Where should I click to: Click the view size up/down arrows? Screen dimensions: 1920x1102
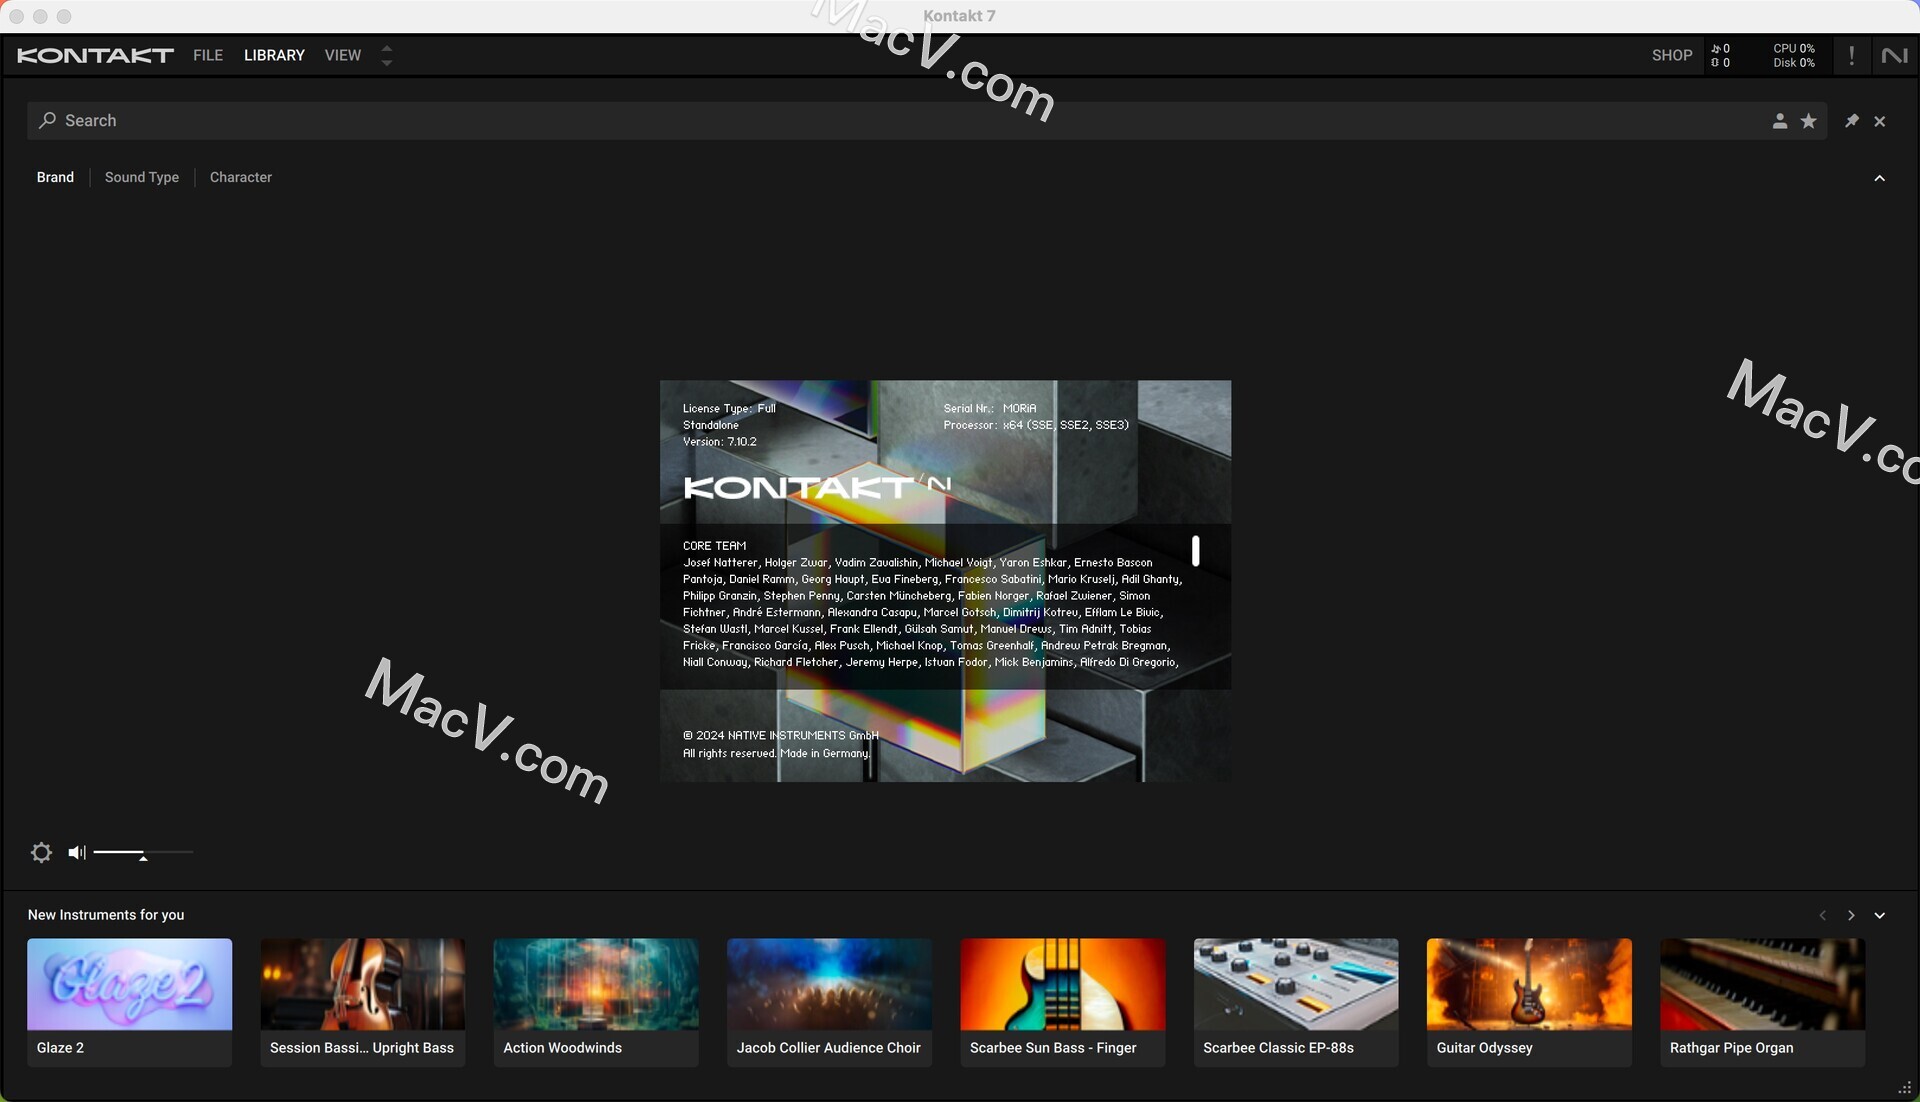pos(387,56)
